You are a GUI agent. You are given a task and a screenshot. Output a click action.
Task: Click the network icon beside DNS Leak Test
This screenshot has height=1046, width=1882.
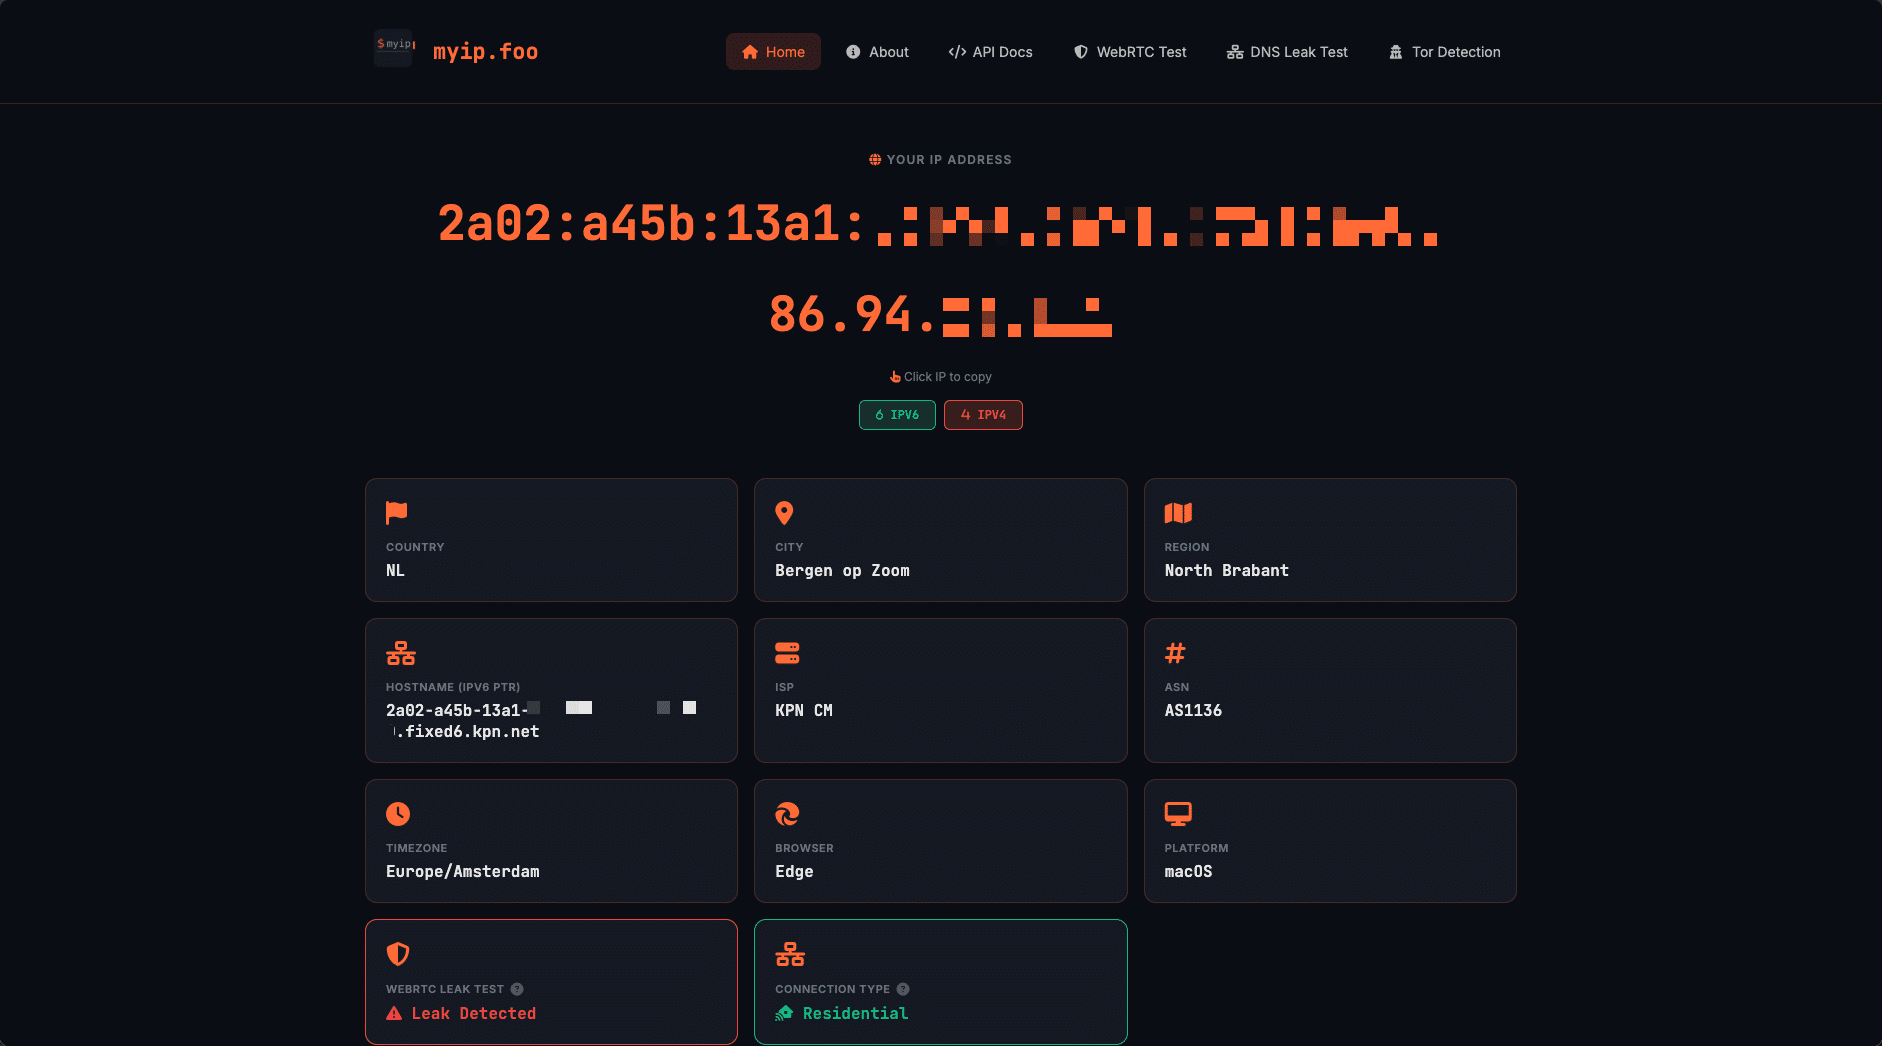(1235, 52)
